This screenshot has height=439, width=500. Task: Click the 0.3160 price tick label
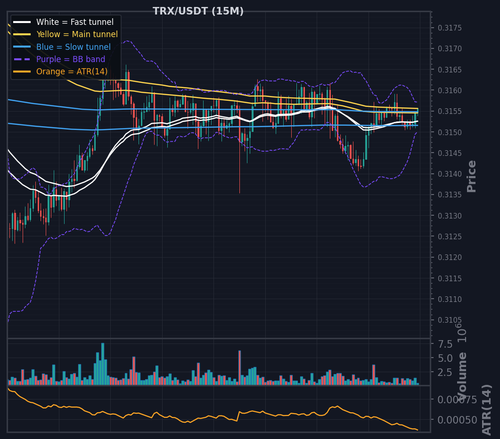[x=450, y=90]
